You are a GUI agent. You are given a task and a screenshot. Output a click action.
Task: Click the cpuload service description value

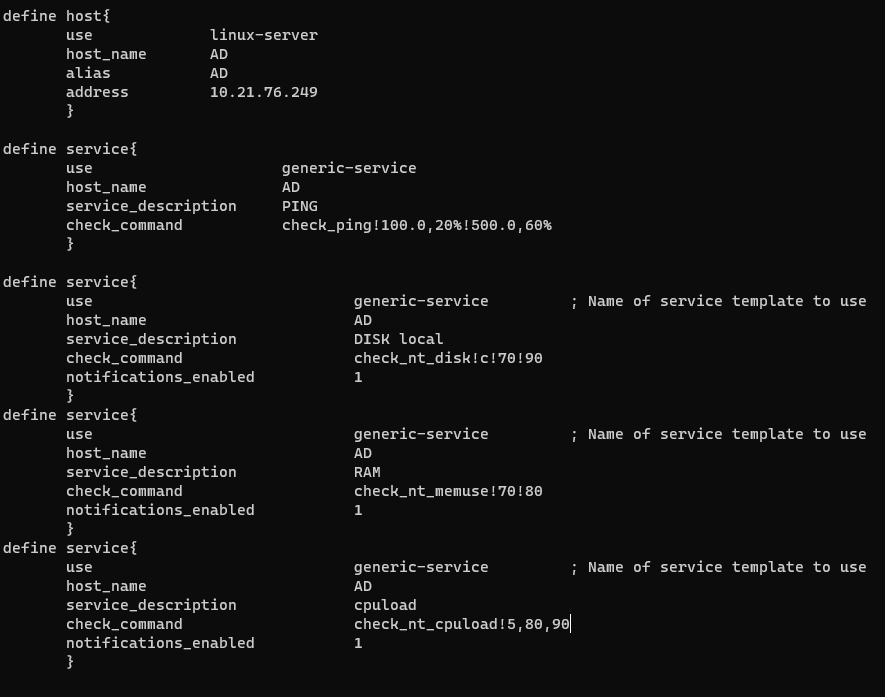click(385, 605)
